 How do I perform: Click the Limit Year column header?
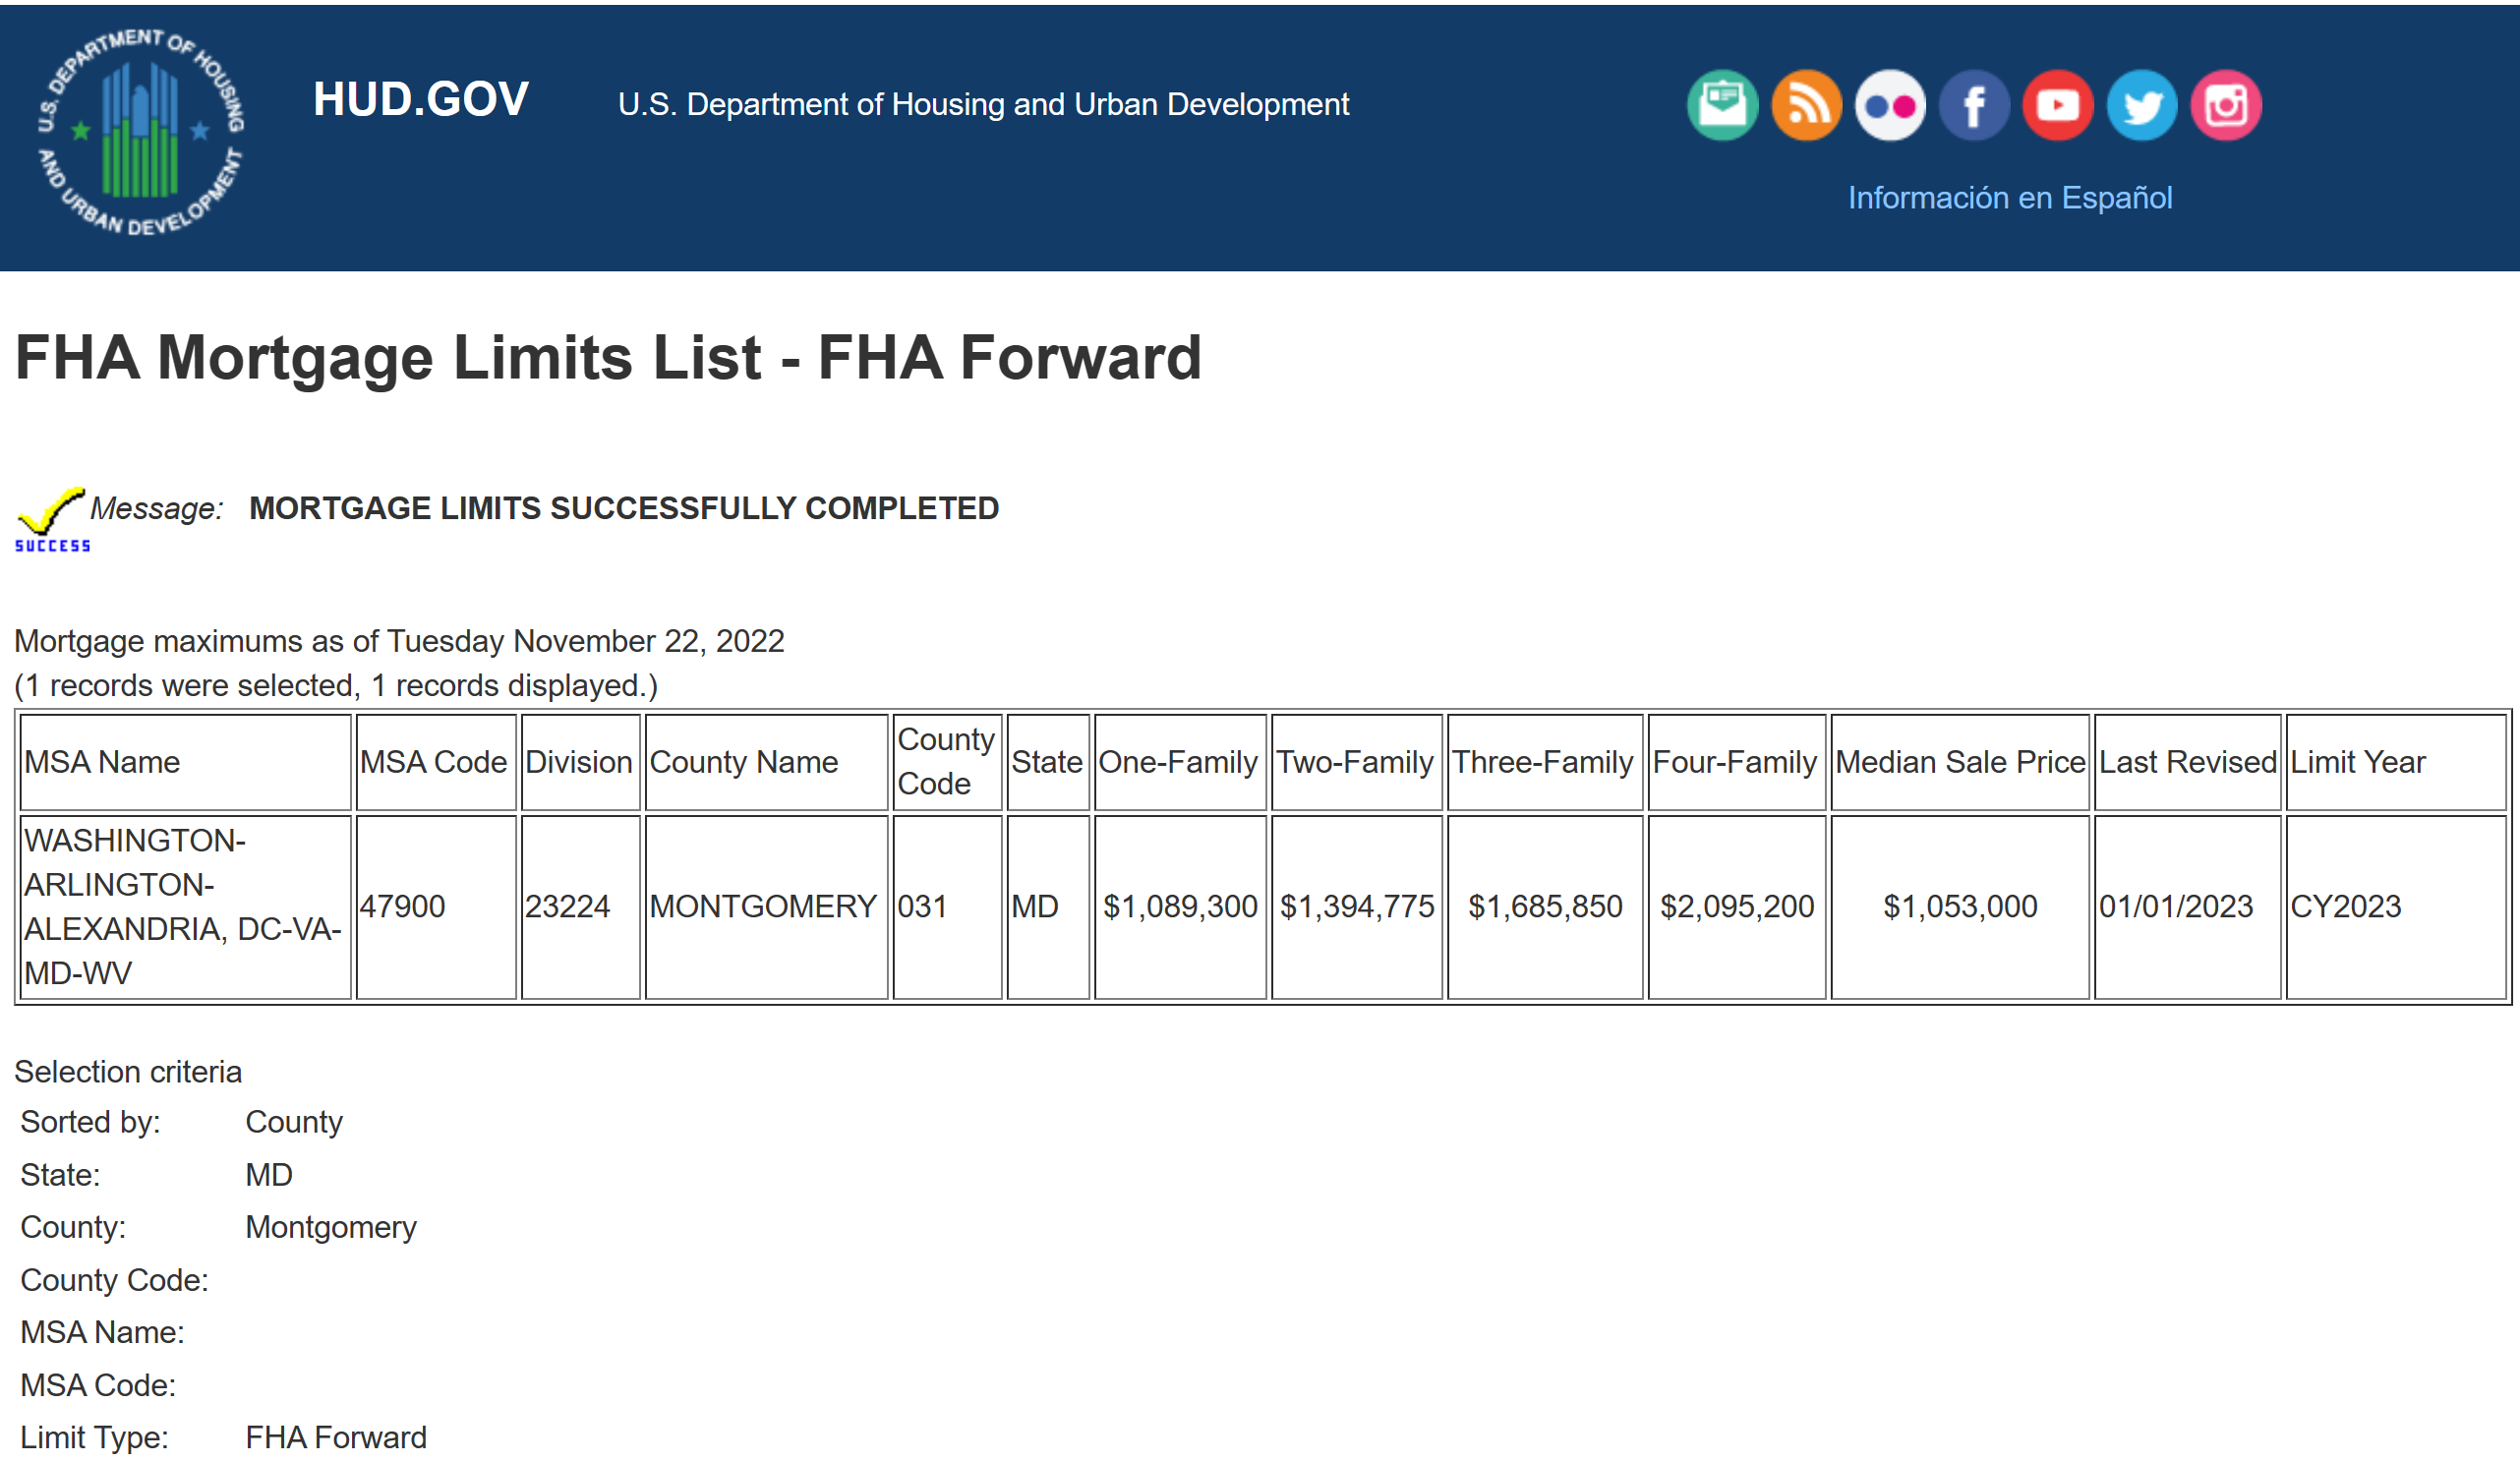tap(2396, 762)
